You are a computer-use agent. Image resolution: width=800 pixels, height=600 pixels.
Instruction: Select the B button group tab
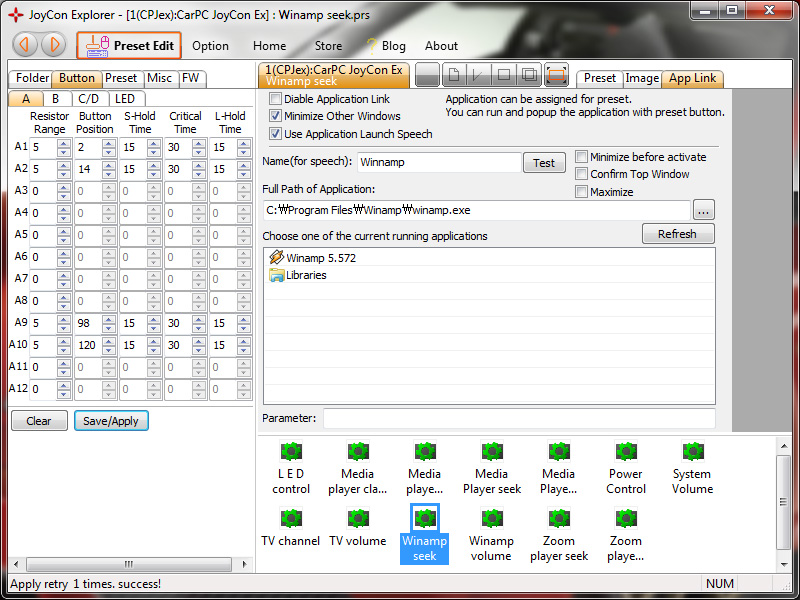pos(55,98)
